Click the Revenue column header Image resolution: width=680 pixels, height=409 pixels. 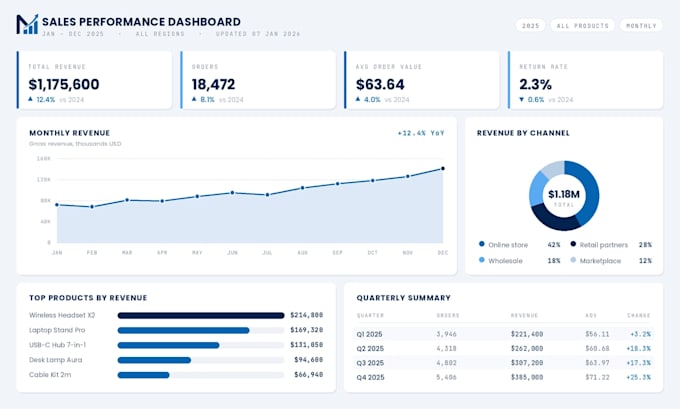tap(524, 315)
